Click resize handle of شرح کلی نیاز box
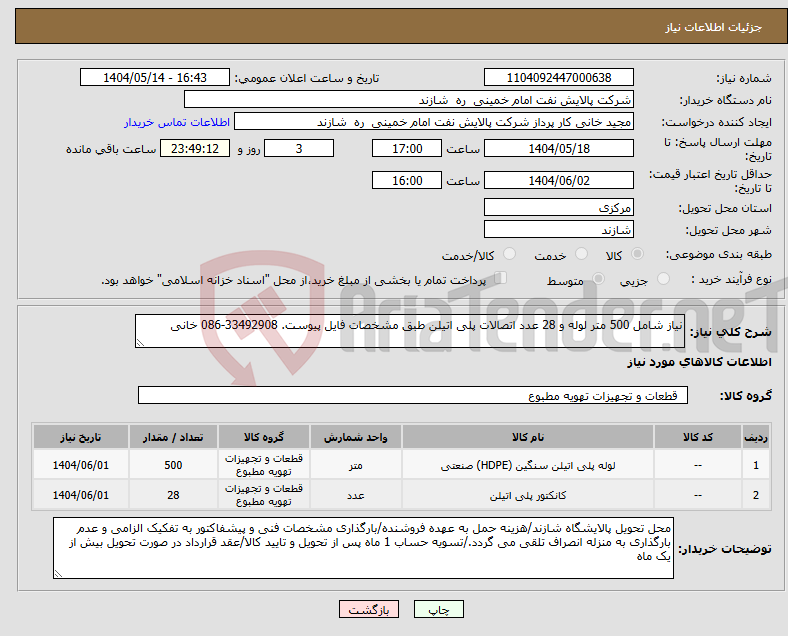Viewport: 788px width, 636px height. (140, 343)
